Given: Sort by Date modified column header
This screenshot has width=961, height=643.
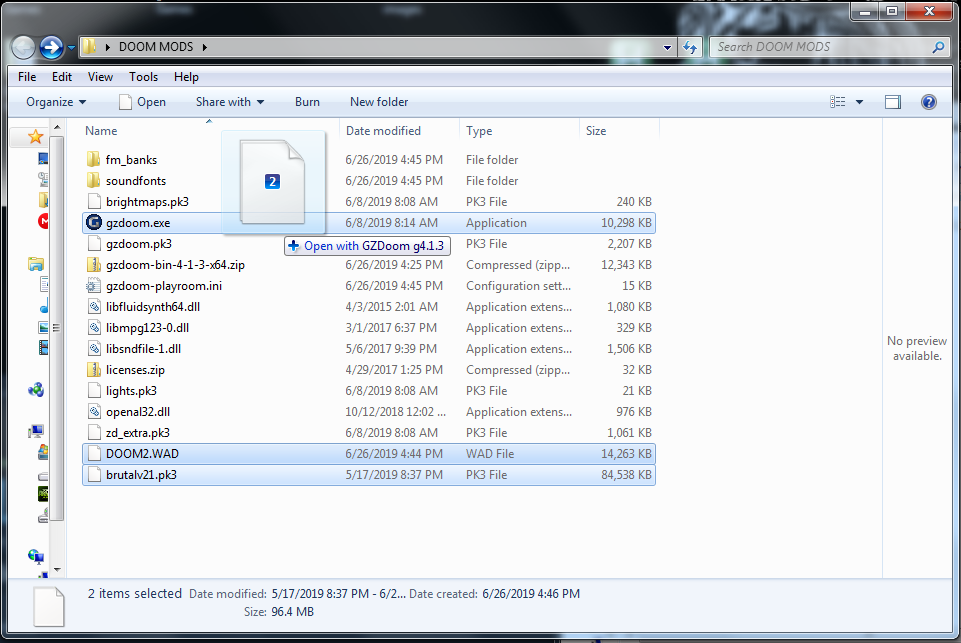Looking at the screenshot, I should point(399,131).
